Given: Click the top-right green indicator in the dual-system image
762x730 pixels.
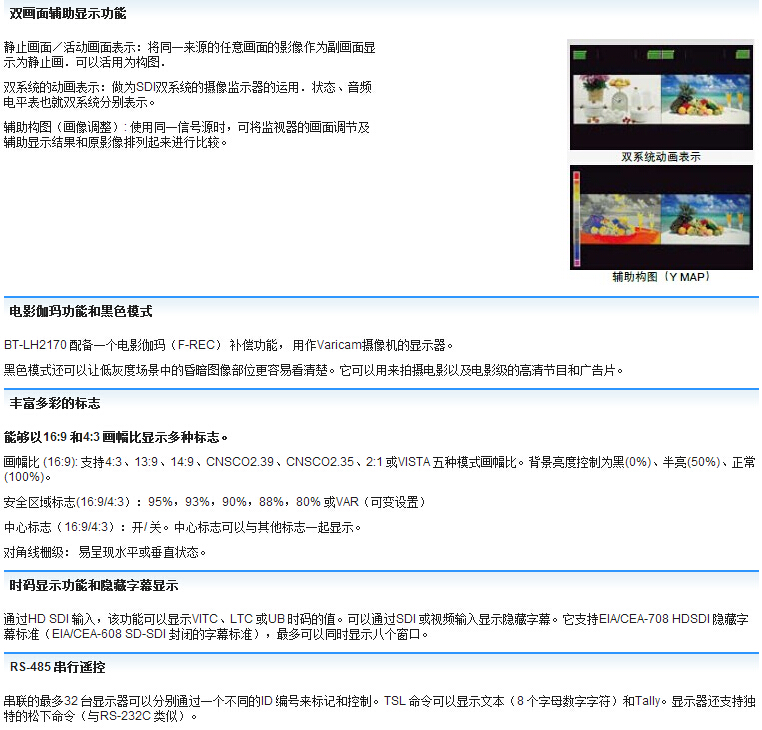Looking at the screenshot, I should pos(741,55).
